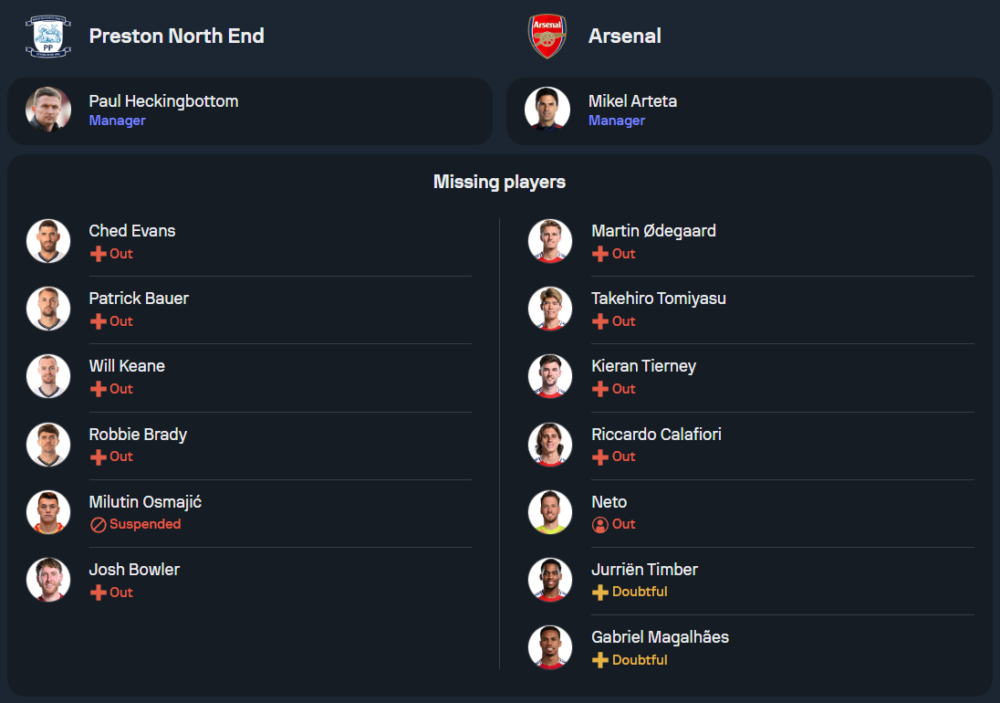
Task: Click Will Keane's player name
Action: point(127,366)
